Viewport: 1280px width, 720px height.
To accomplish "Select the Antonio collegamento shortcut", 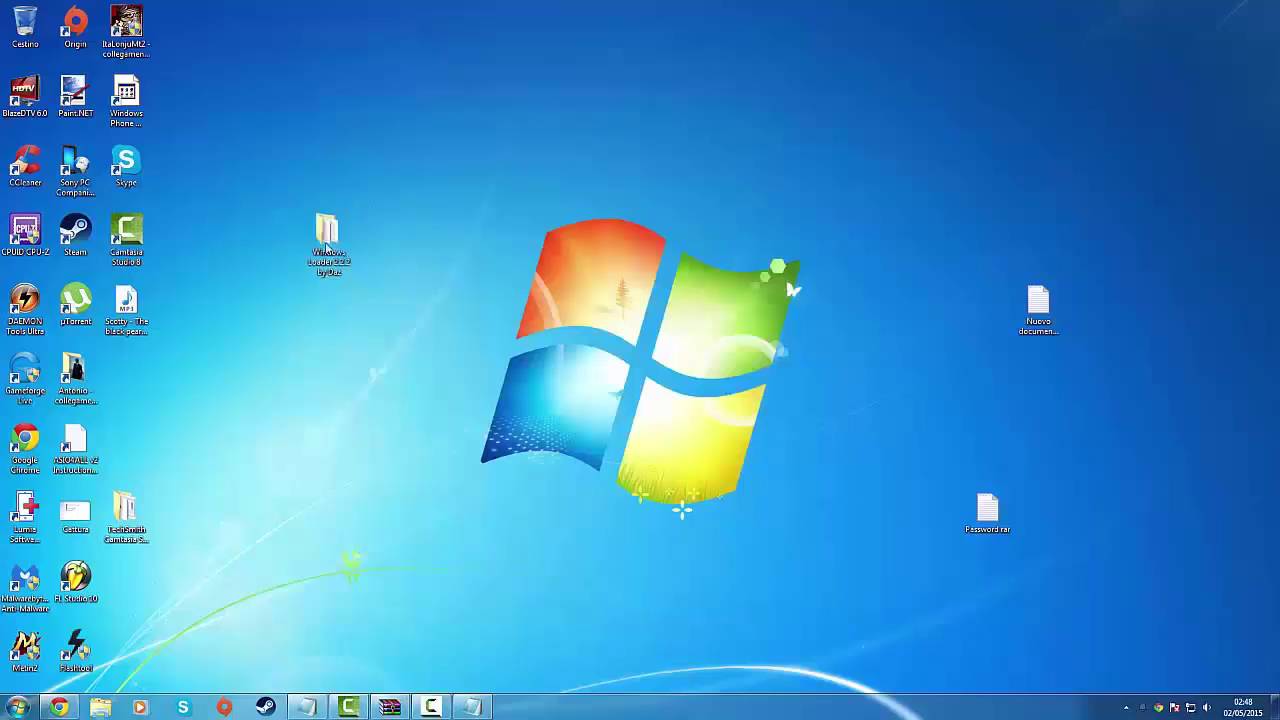I will pos(75,379).
